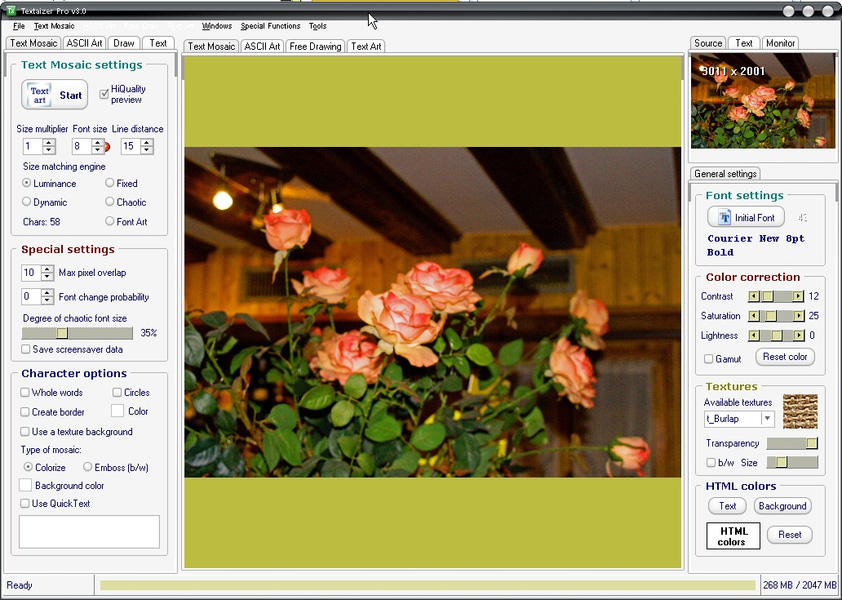Click the HTML colors Background button

pyautogui.click(x=782, y=506)
